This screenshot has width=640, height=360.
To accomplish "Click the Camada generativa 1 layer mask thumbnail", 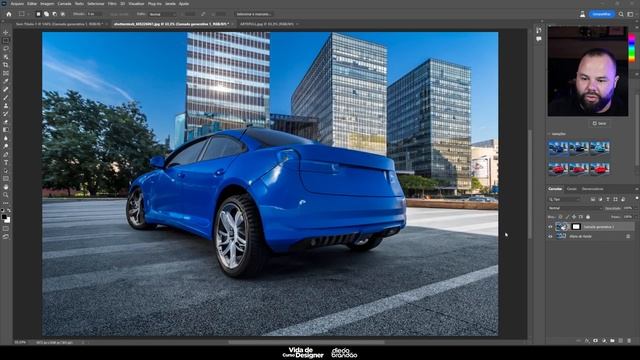I will tap(576, 227).
